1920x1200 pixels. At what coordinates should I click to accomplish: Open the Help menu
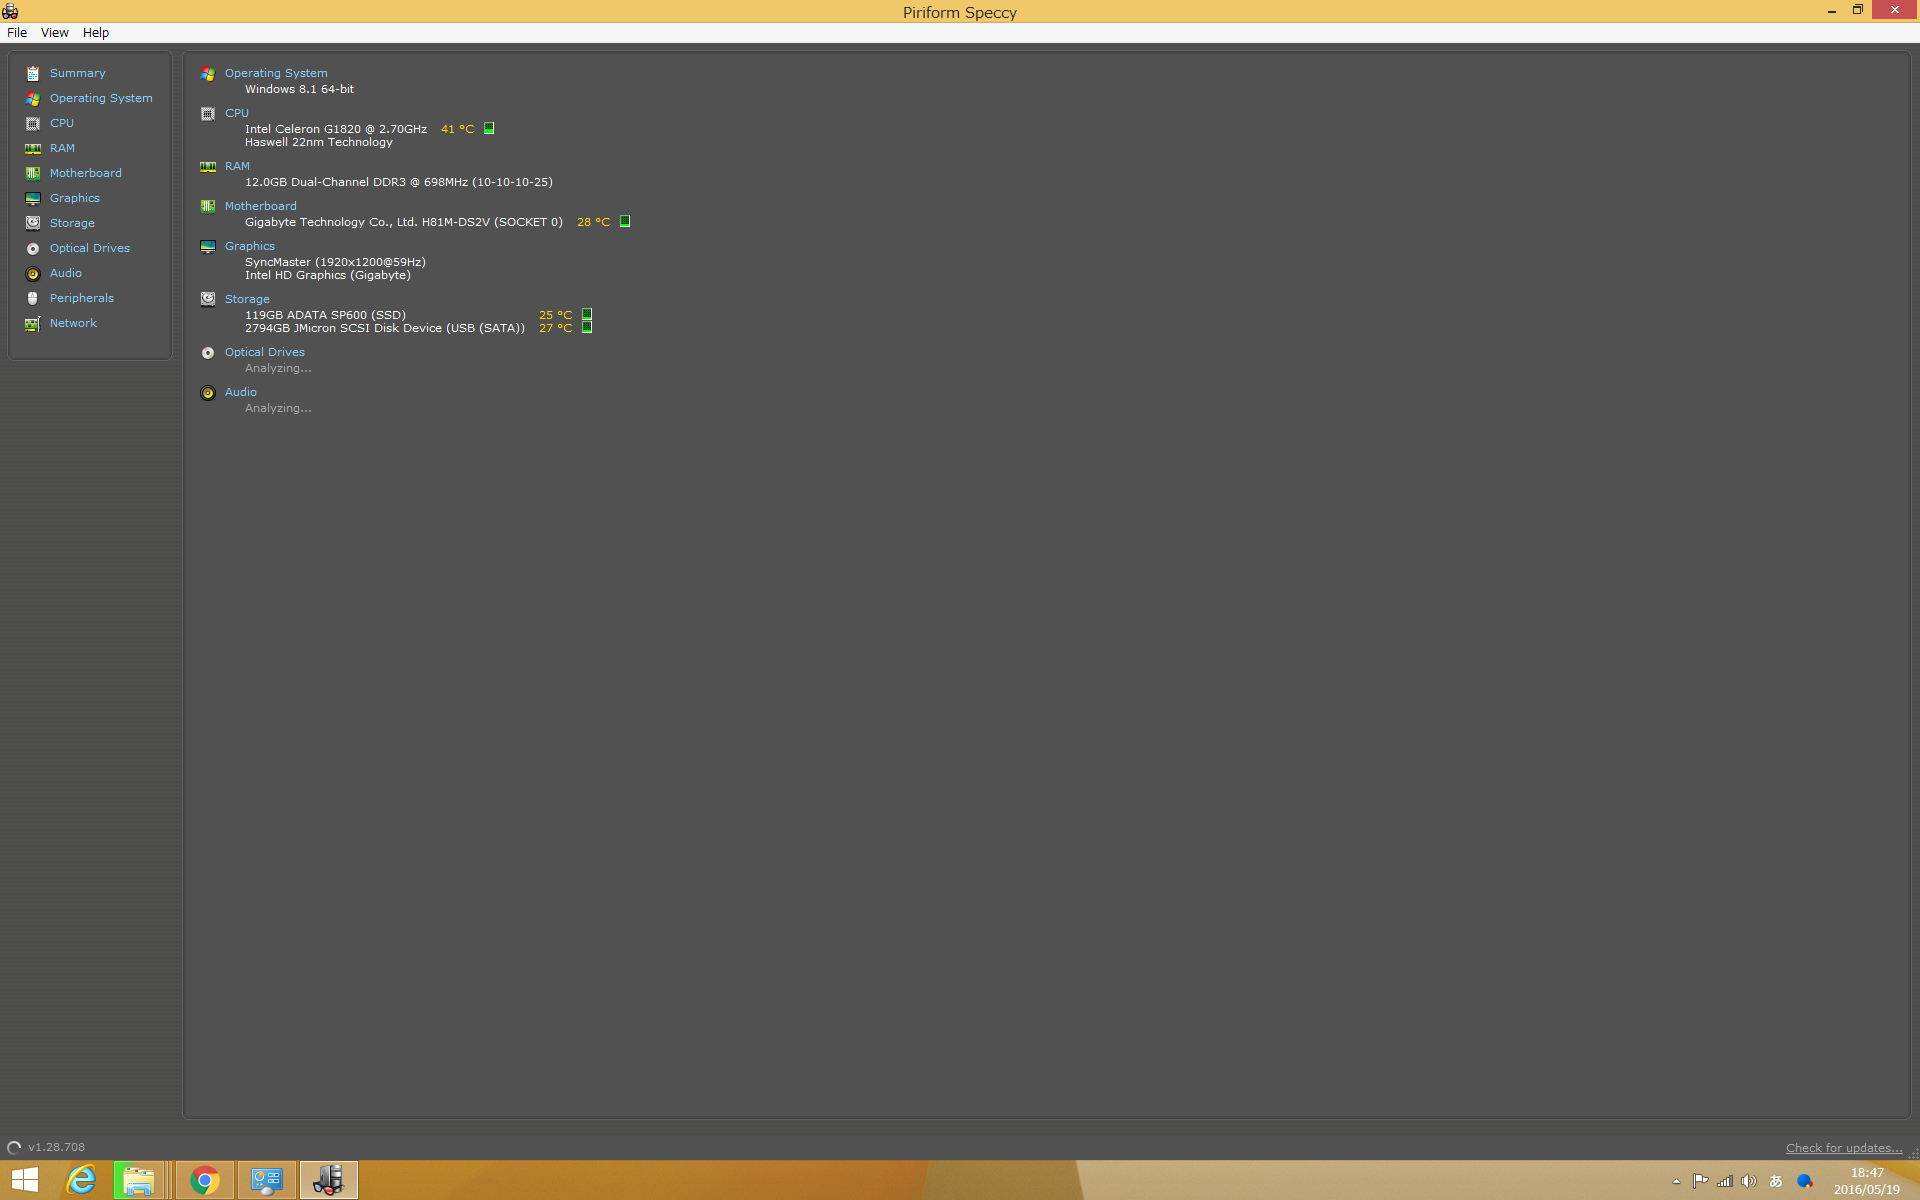pos(96,33)
